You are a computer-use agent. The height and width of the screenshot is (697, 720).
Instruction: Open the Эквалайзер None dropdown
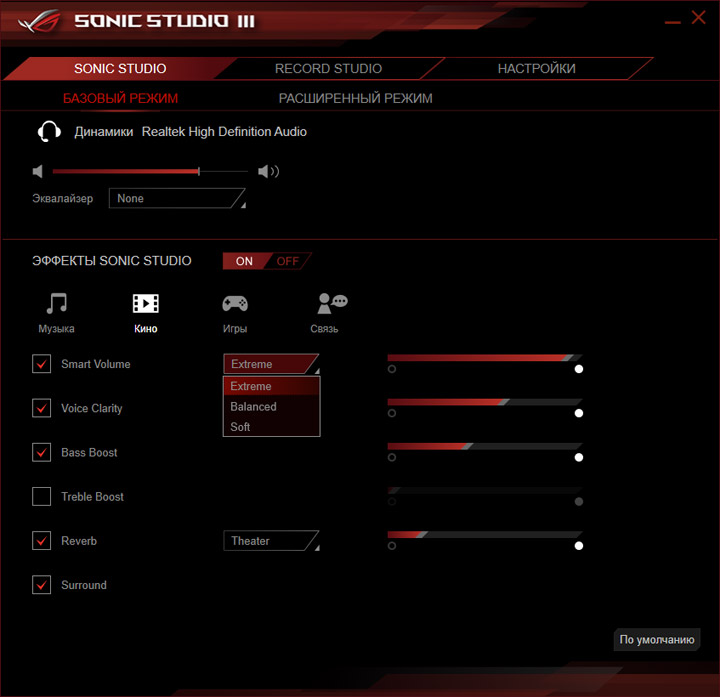click(x=177, y=198)
